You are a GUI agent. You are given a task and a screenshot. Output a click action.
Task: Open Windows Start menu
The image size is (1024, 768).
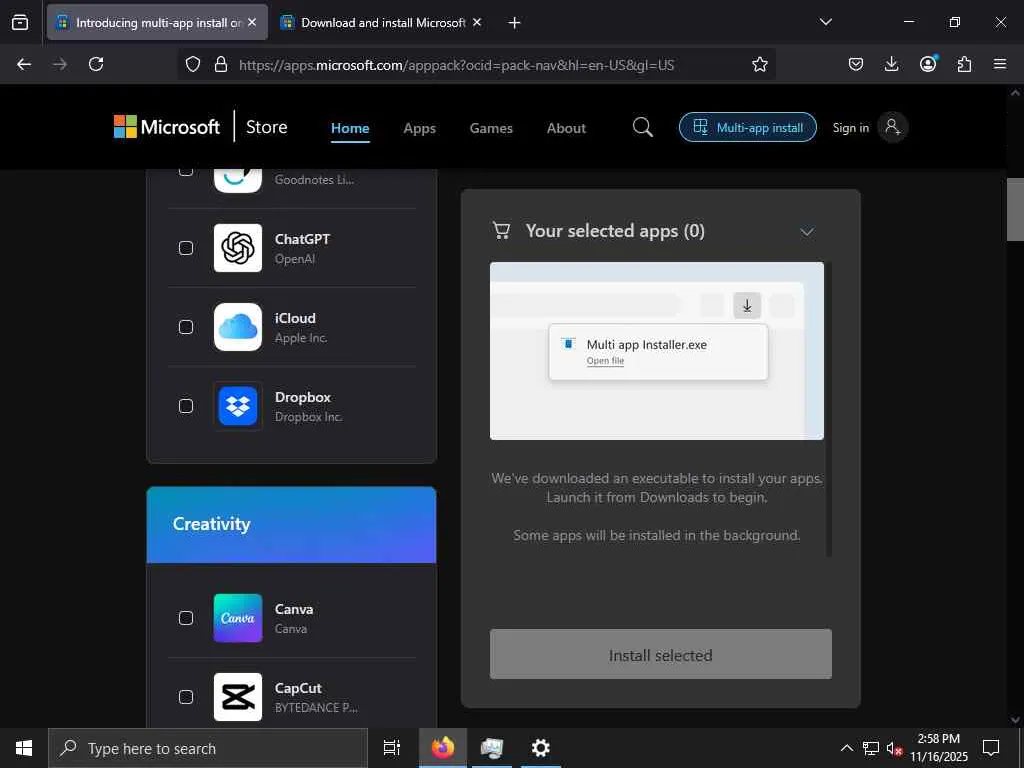pos(24,748)
